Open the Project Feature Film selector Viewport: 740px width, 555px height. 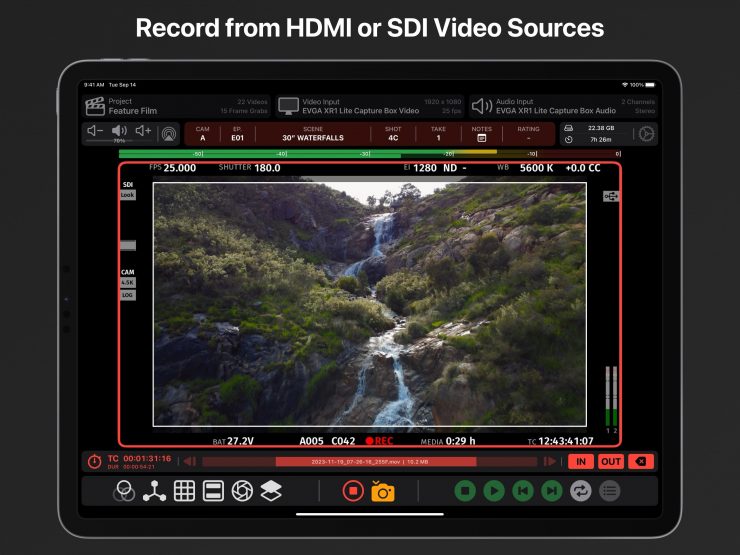pos(176,106)
